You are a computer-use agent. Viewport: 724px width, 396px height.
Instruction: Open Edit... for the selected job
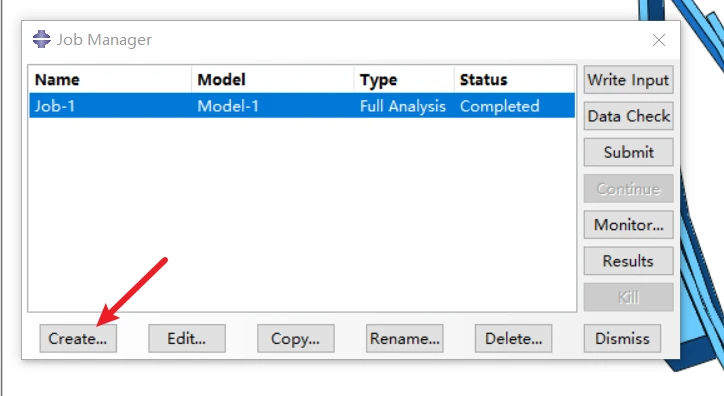[x=187, y=338]
